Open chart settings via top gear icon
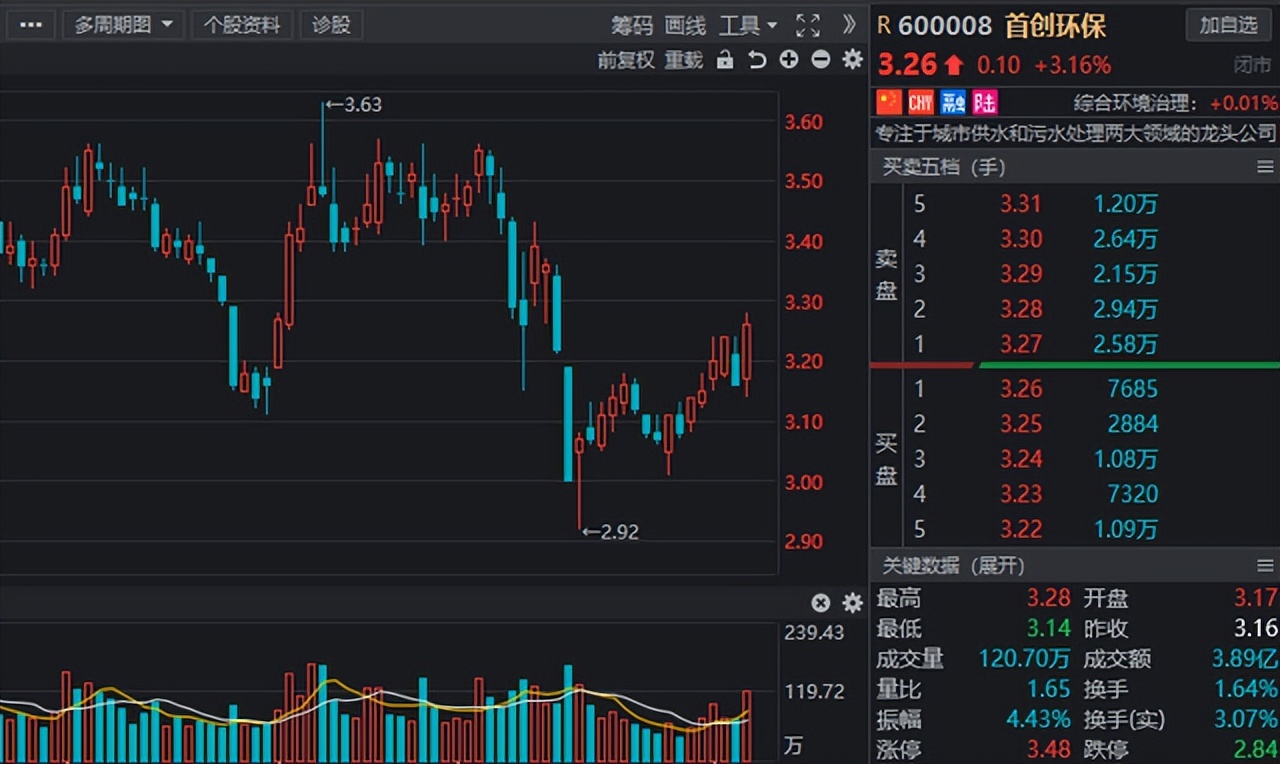1280x764 pixels. [x=851, y=60]
